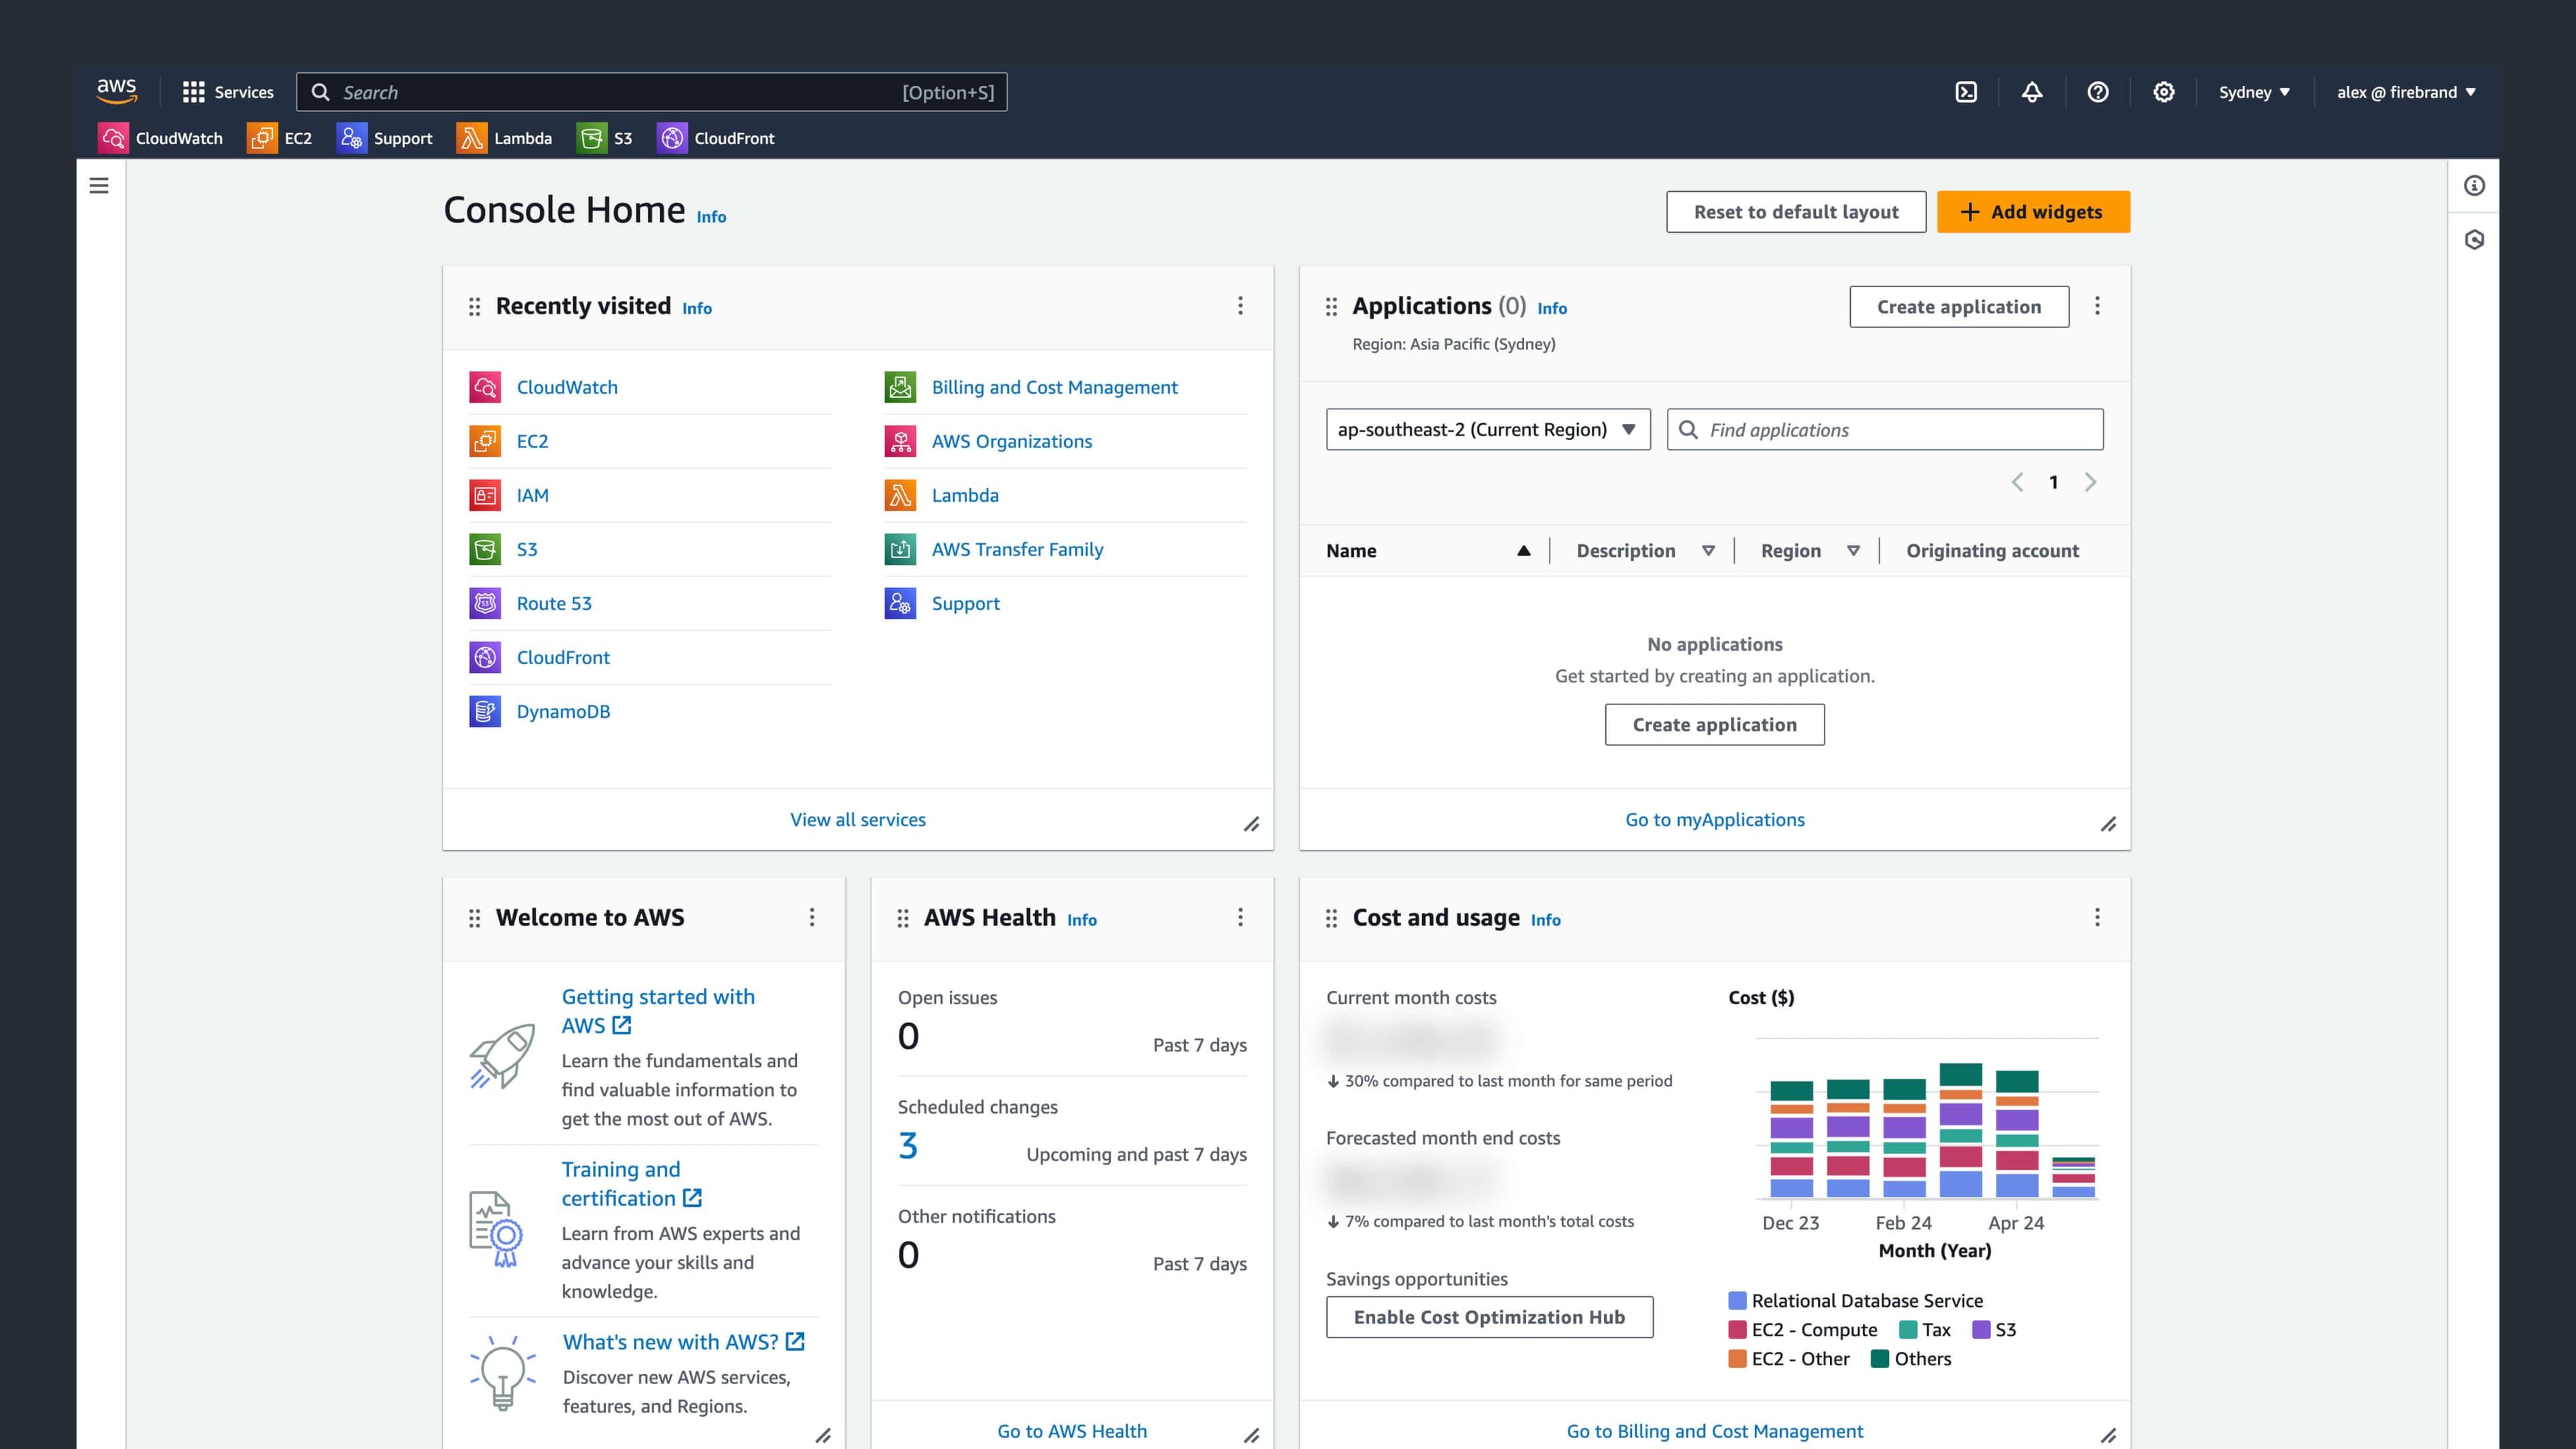This screenshot has height=1449, width=2576.
Task: Open AWS Health widget options menu
Action: (1240, 917)
